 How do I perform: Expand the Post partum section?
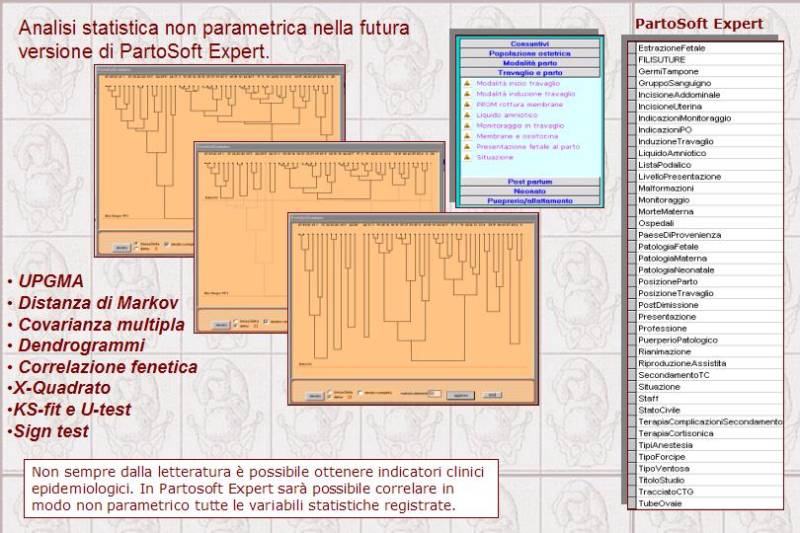pyautogui.click(x=530, y=182)
